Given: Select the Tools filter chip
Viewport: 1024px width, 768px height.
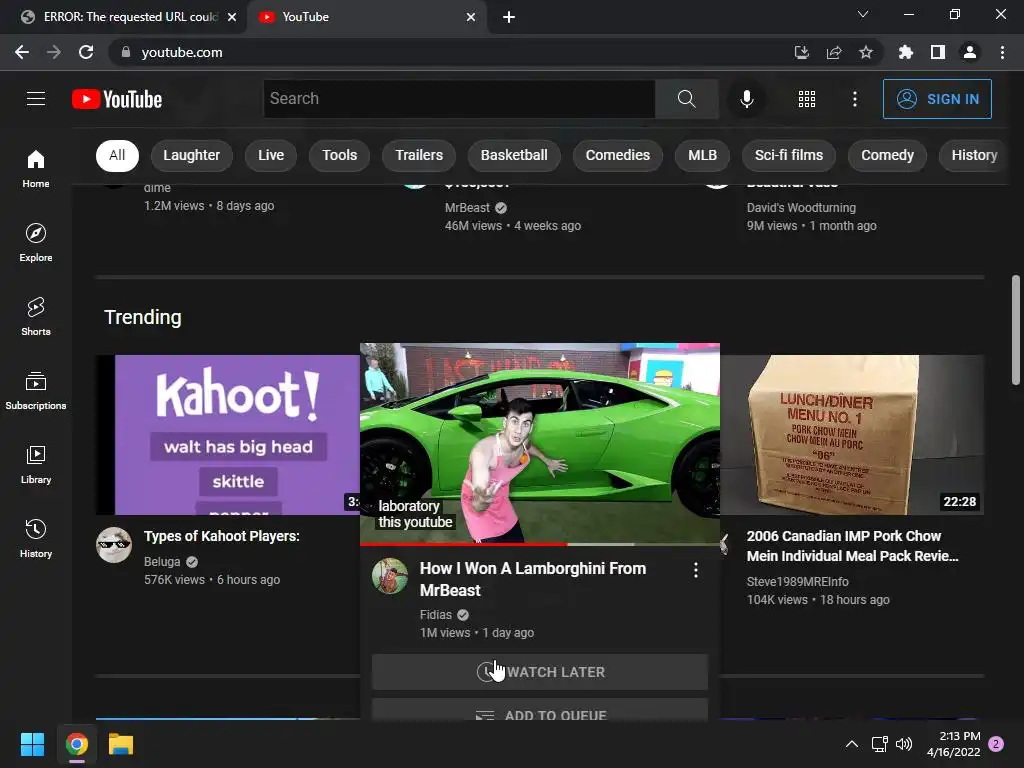Looking at the screenshot, I should click(340, 155).
